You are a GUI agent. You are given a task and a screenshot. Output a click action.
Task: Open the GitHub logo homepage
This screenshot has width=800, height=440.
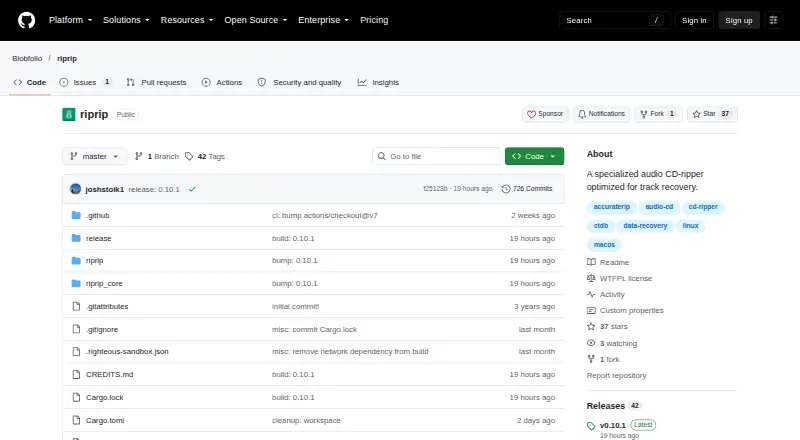27,20
